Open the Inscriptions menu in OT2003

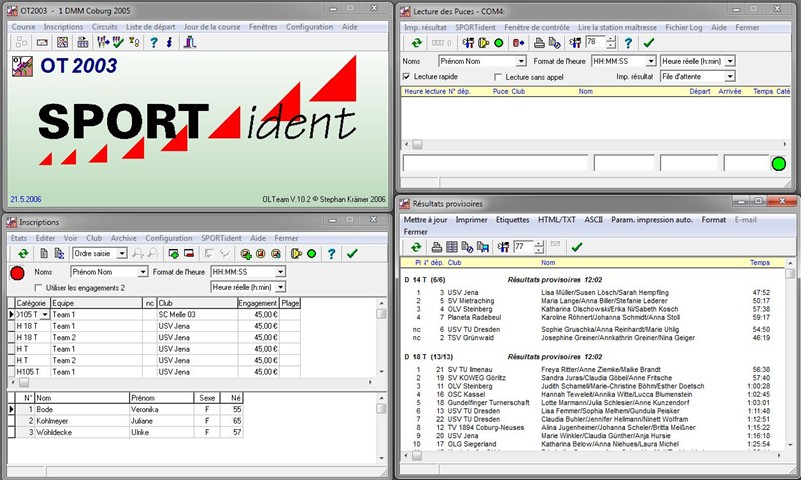[63, 27]
